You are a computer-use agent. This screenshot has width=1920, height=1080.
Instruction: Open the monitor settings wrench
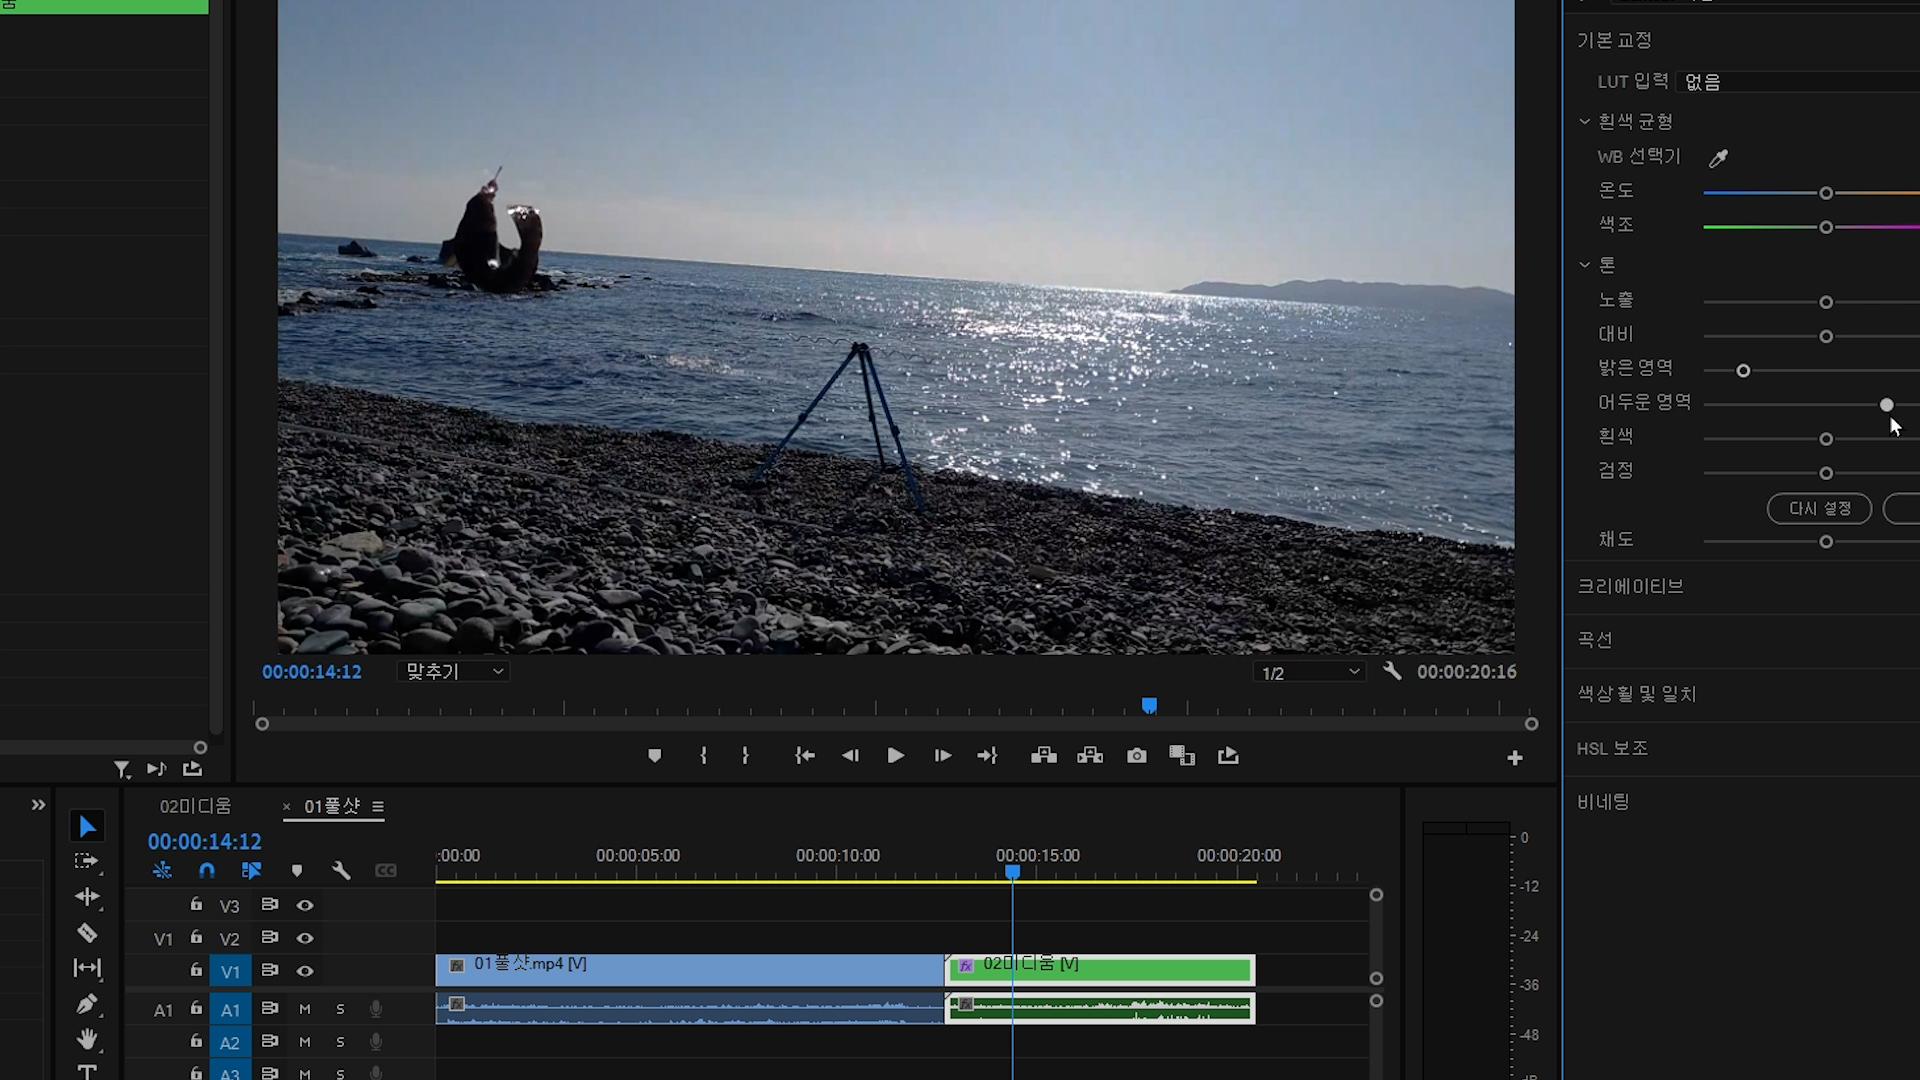(1392, 671)
